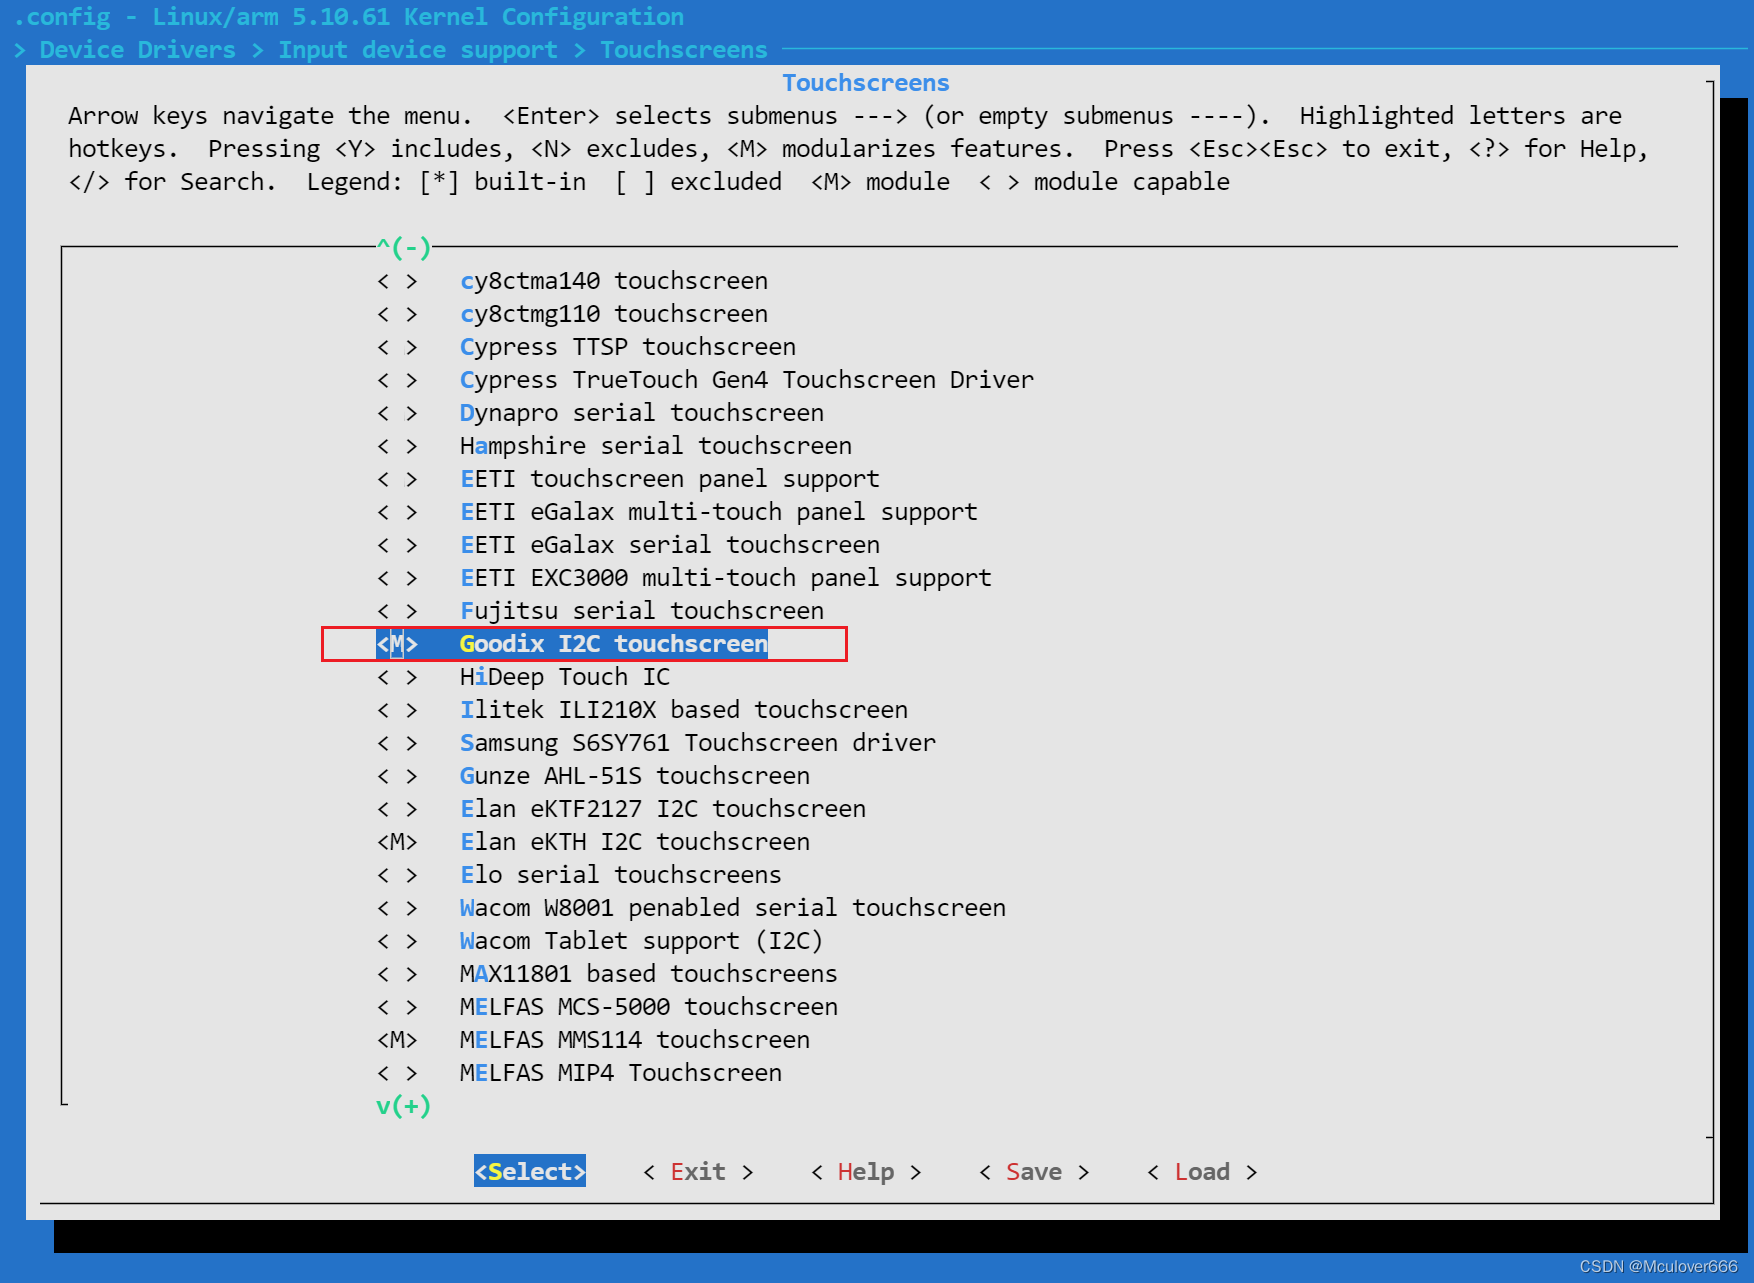Open the Help dialog

tap(864, 1171)
